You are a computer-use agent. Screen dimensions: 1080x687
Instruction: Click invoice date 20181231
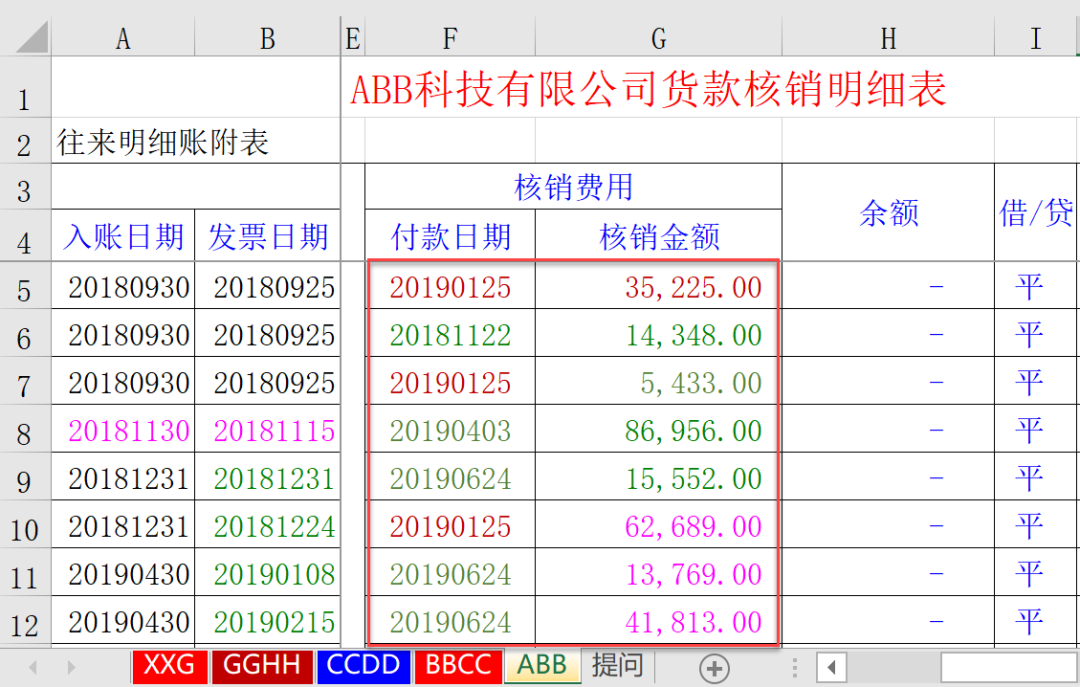point(268,476)
